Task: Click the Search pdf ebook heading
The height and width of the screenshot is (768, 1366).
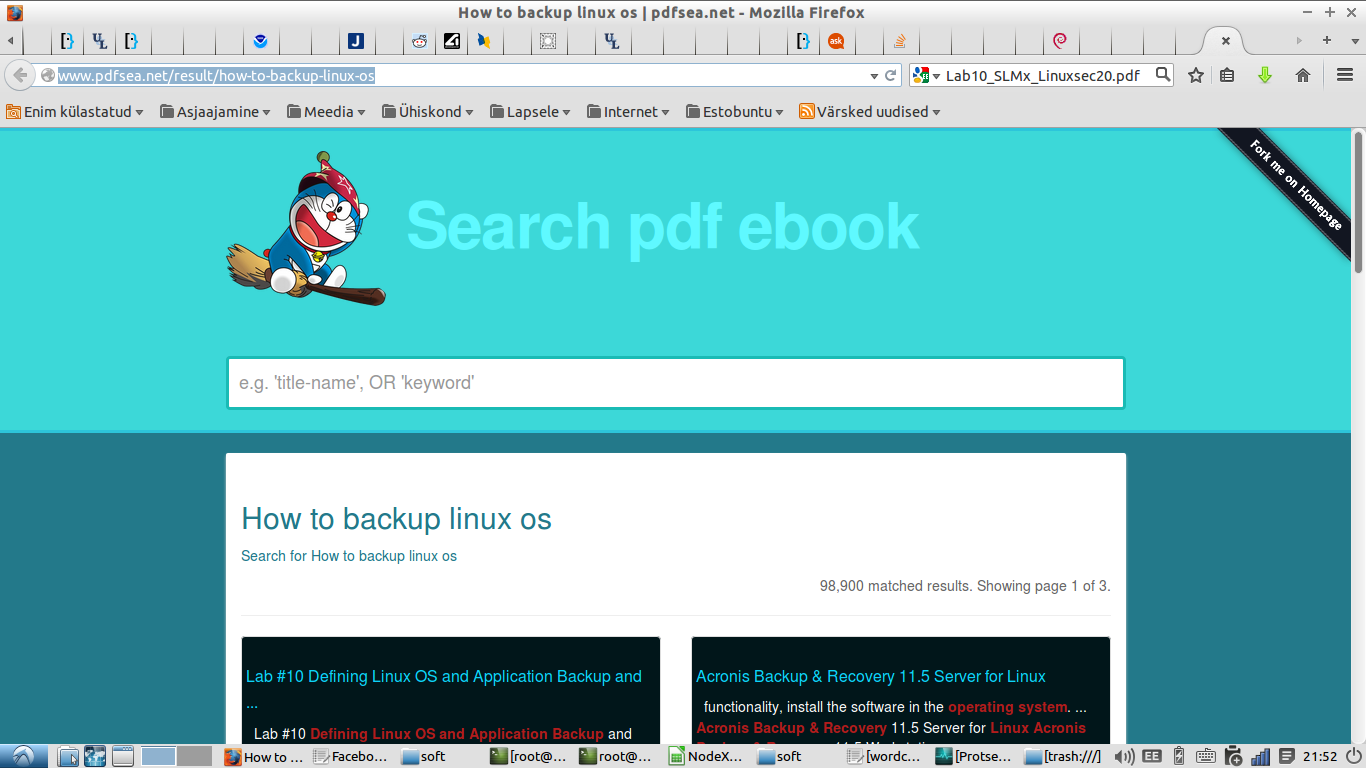Action: [663, 227]
